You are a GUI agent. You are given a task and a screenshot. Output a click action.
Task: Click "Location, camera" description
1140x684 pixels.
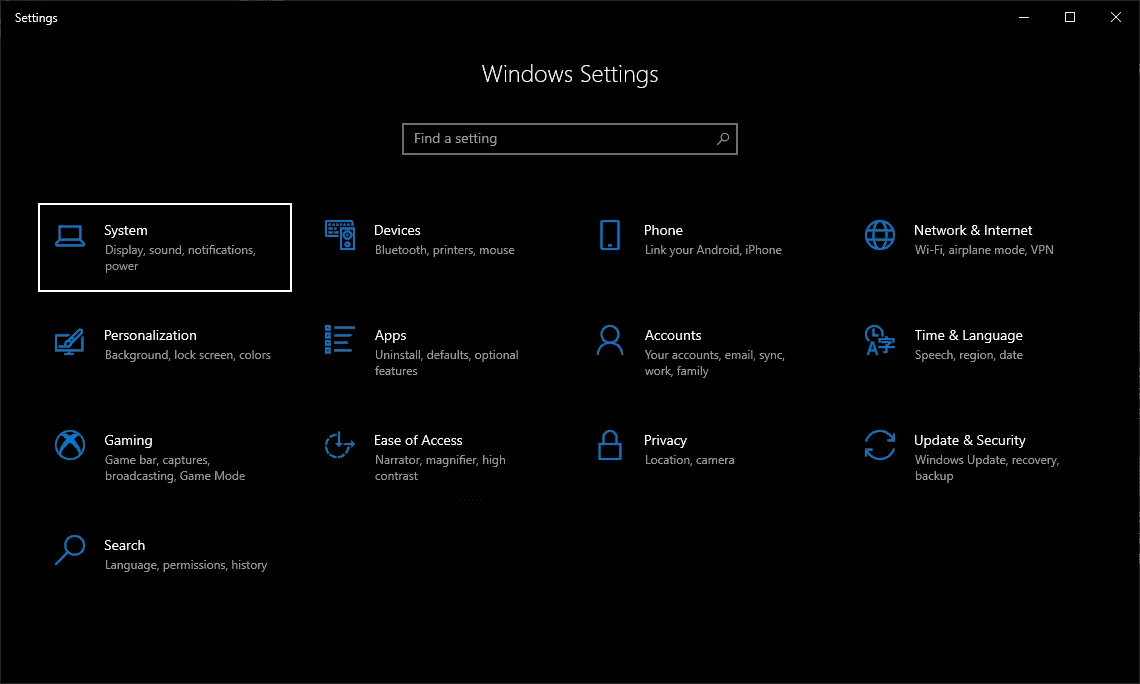coord(689,460)
